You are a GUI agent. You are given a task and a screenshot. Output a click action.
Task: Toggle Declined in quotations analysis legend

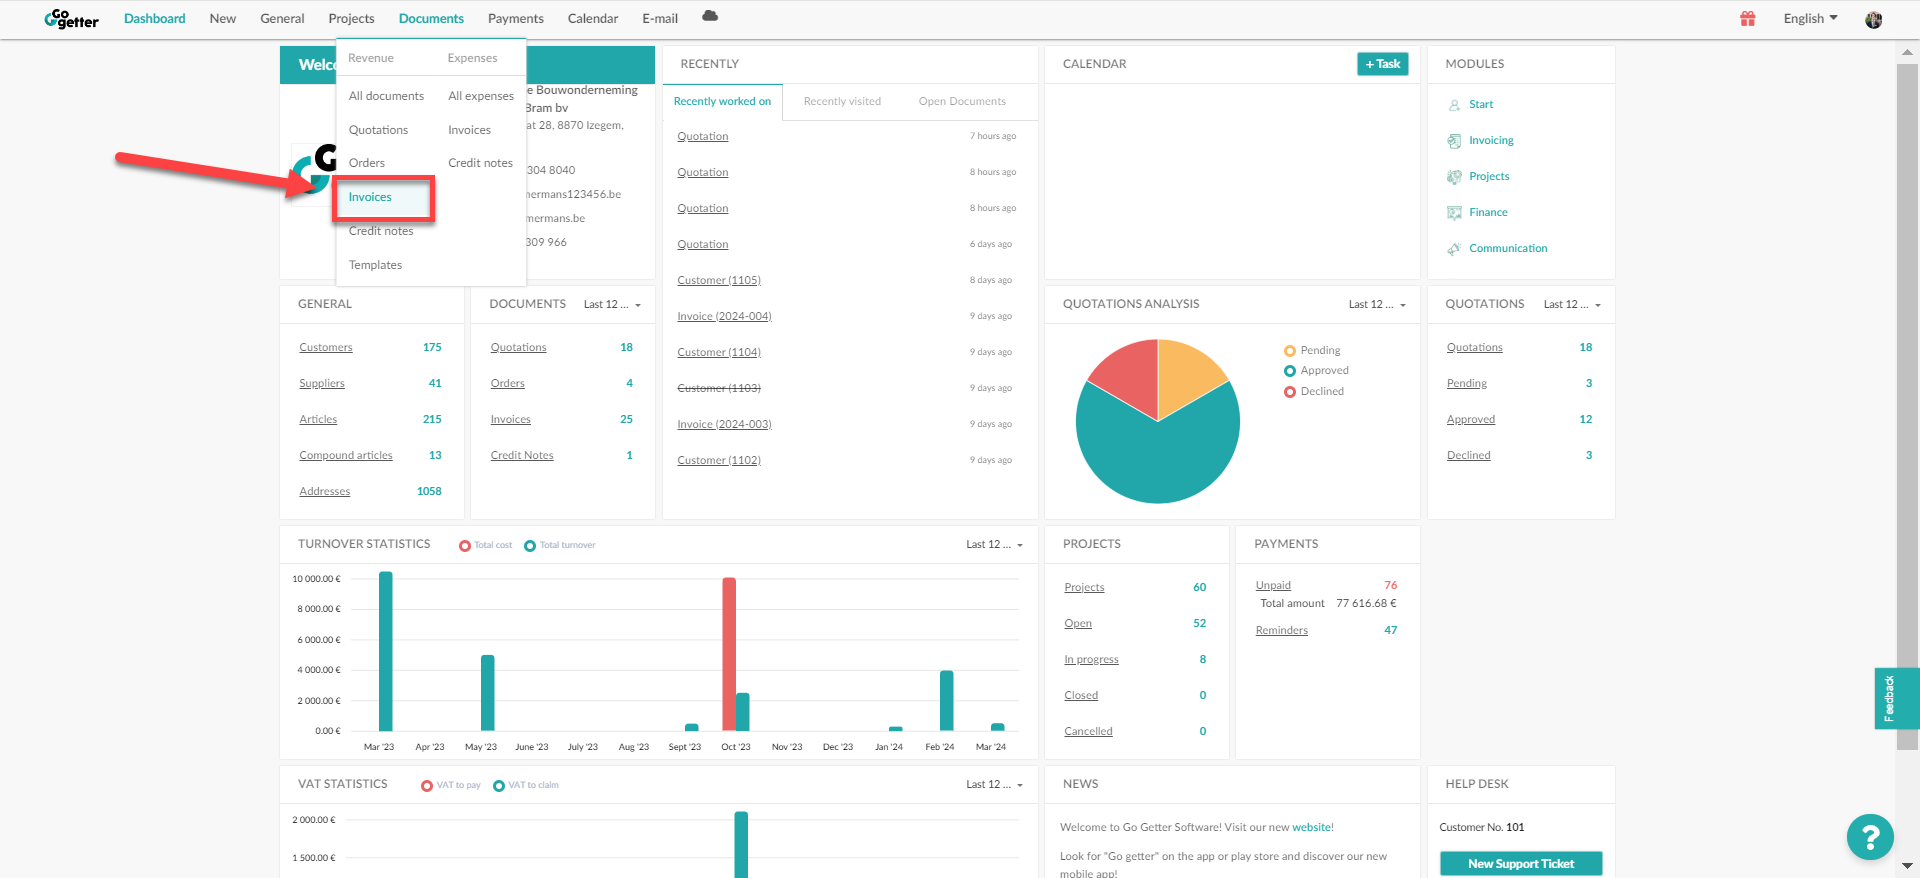(x=1314, y=391)
